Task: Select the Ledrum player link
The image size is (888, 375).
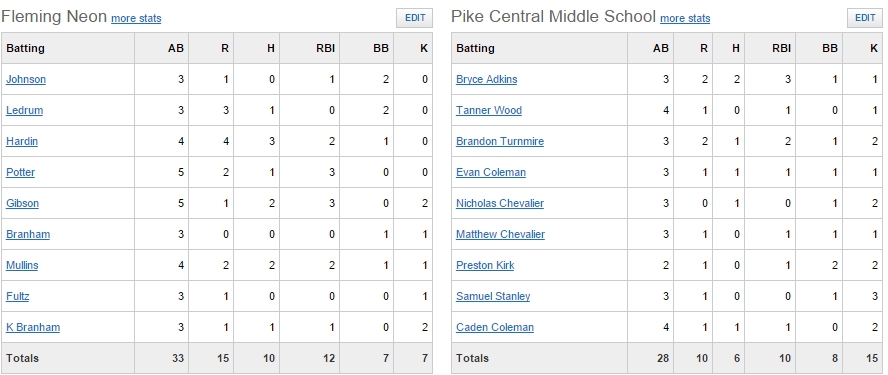Action: tap(24, 110)
